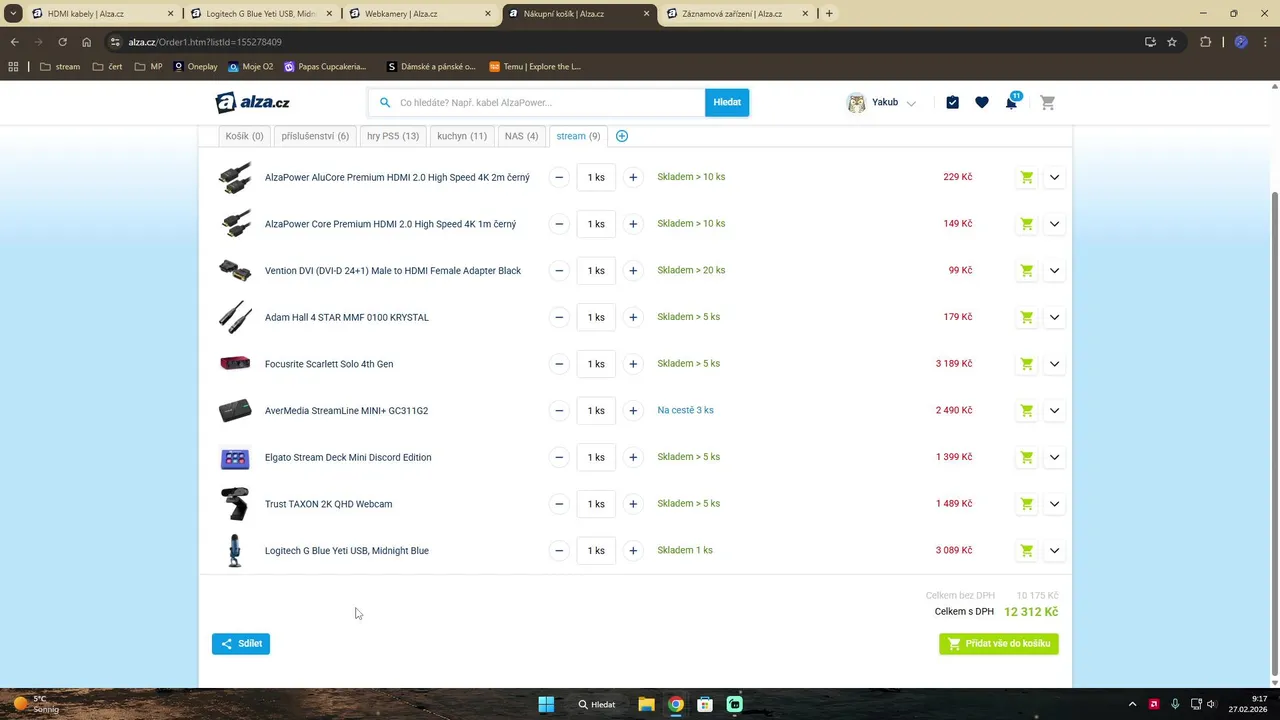The image size is (1280, 720).
Task: Open Chrome from the taskbar
Action: [676, 704]
